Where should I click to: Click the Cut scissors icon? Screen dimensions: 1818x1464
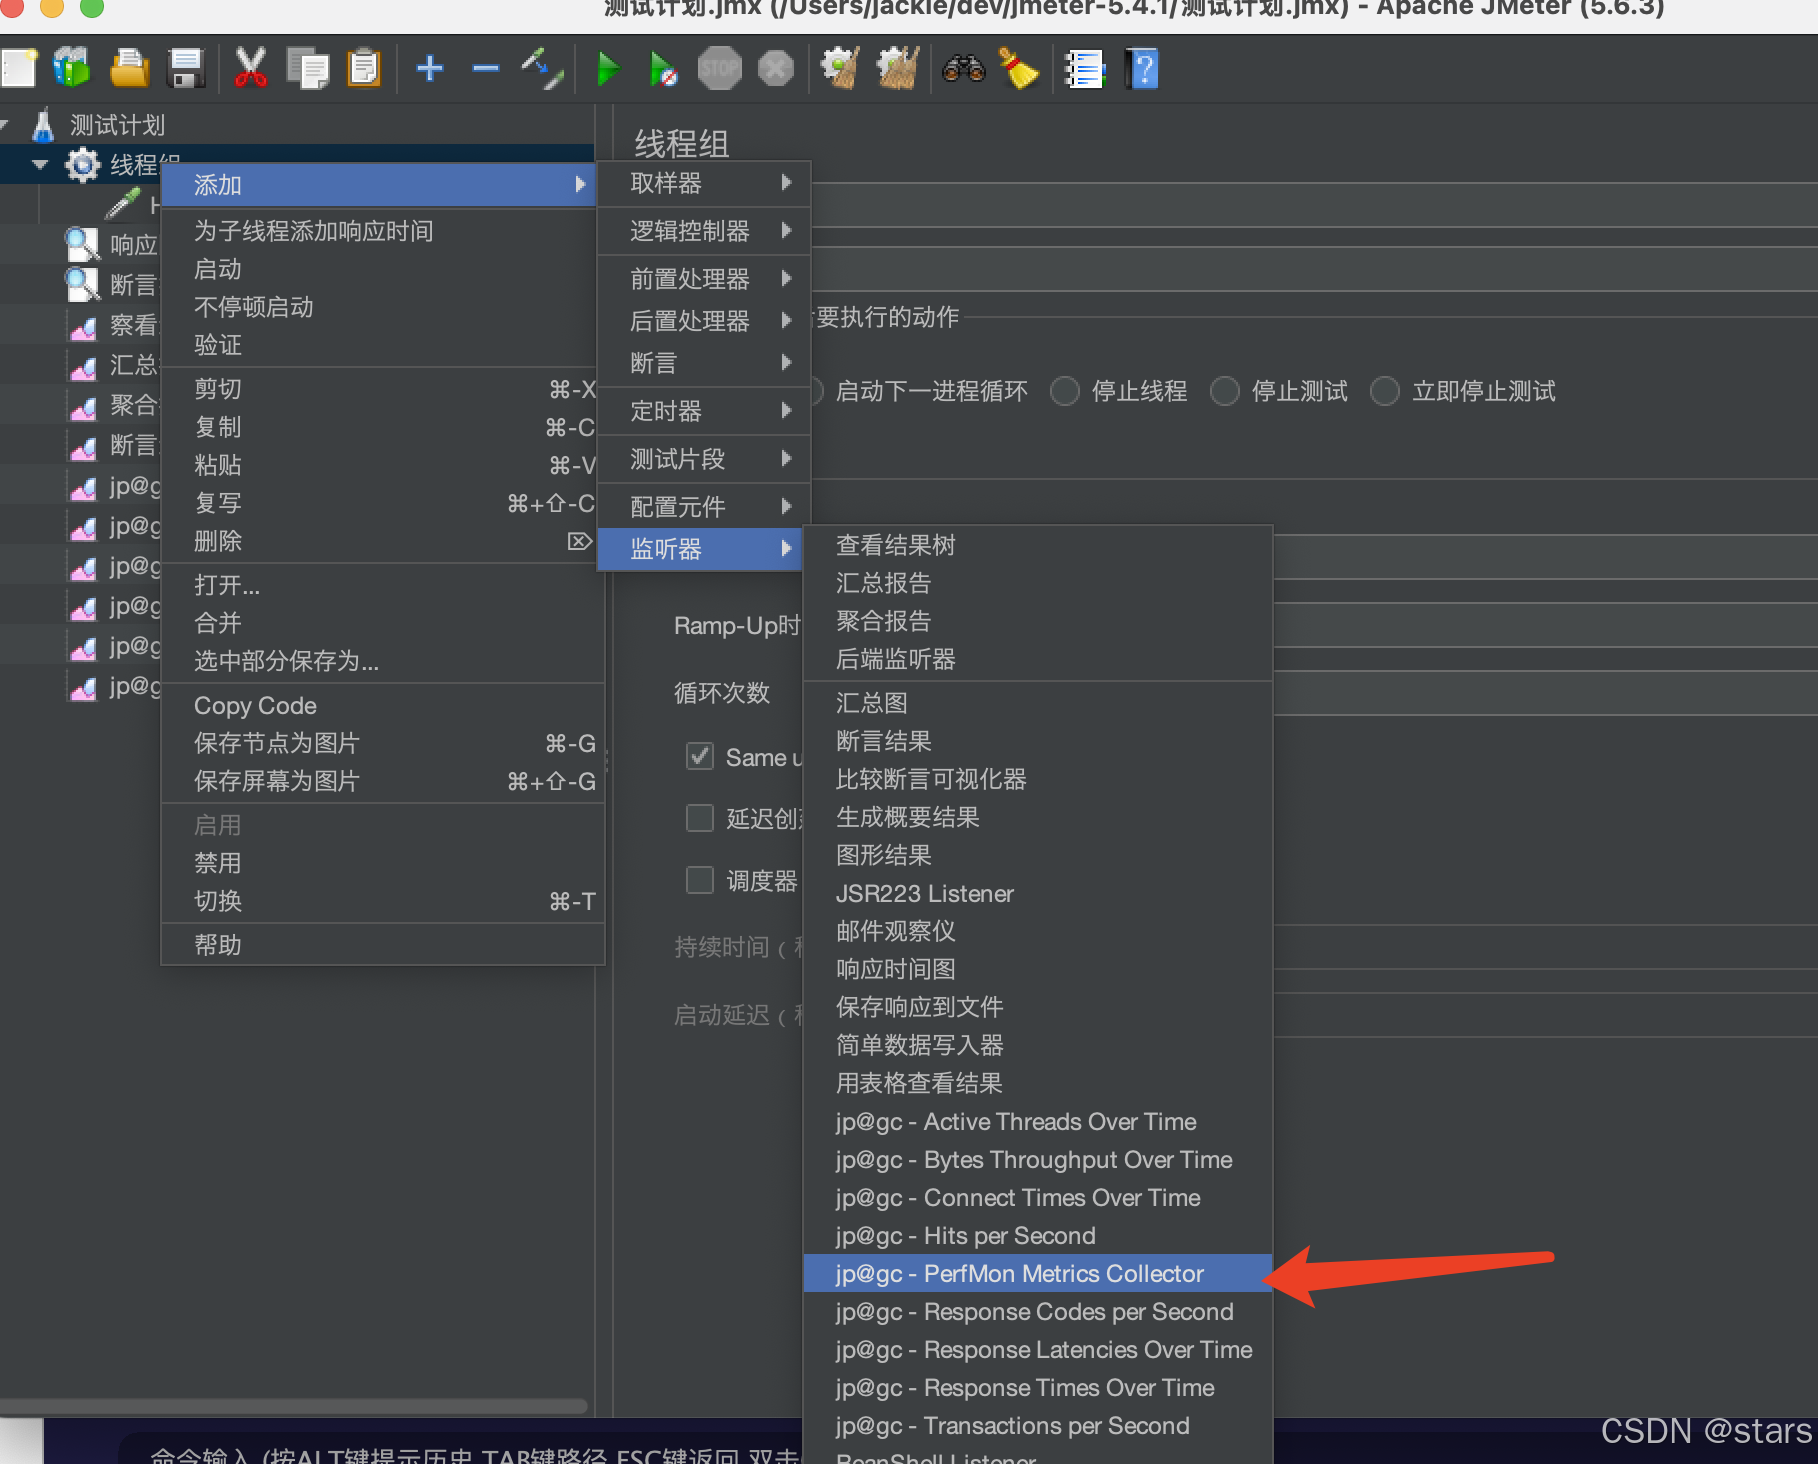pos(250,69)
